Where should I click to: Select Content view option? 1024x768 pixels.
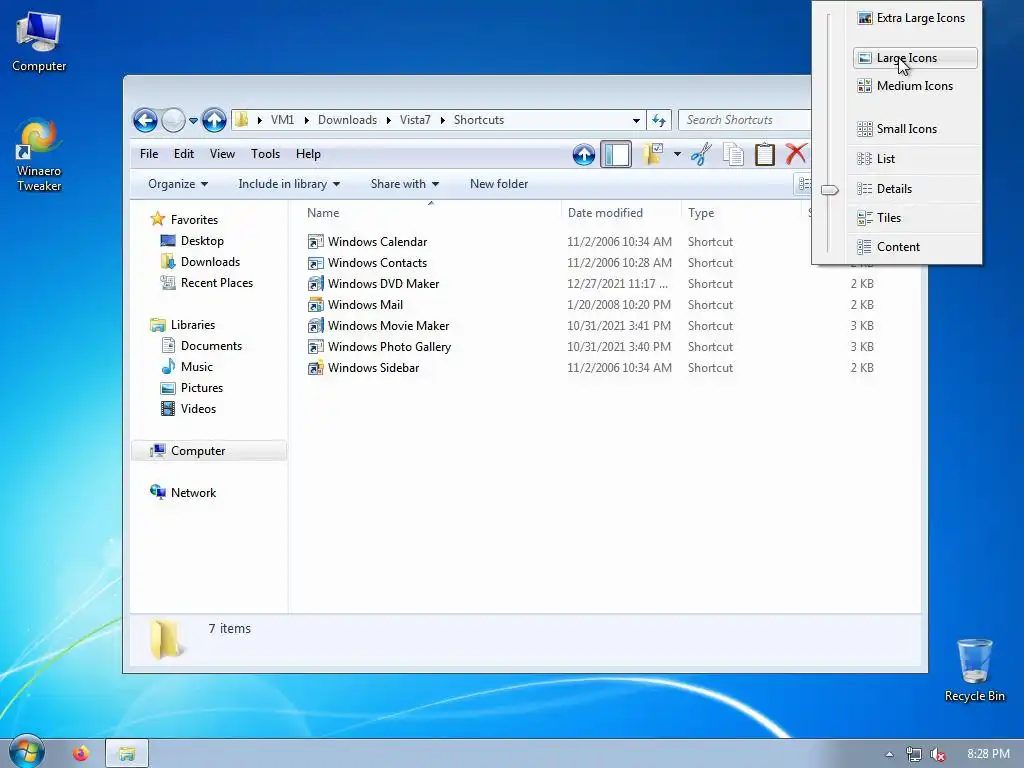[x=915, y=247]
